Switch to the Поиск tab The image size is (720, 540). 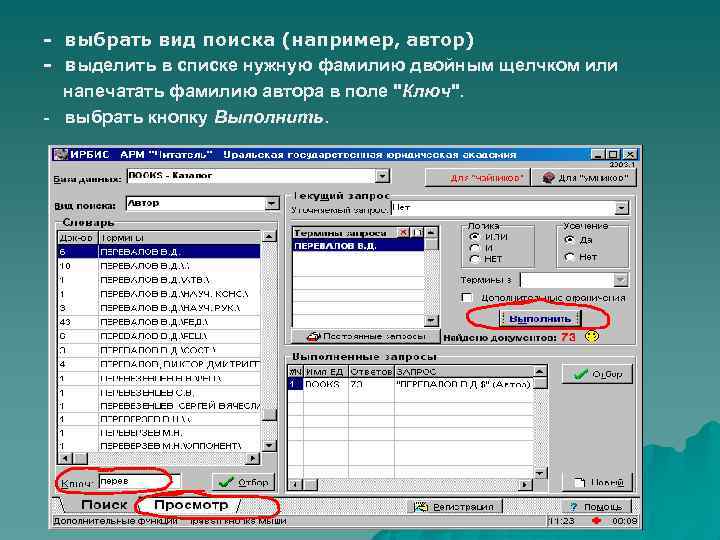[x=104, y=505]
